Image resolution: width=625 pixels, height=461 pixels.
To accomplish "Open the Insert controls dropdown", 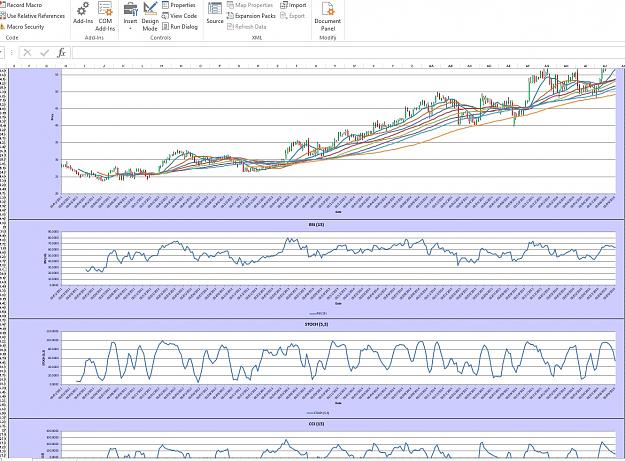I will click(130, 16).
